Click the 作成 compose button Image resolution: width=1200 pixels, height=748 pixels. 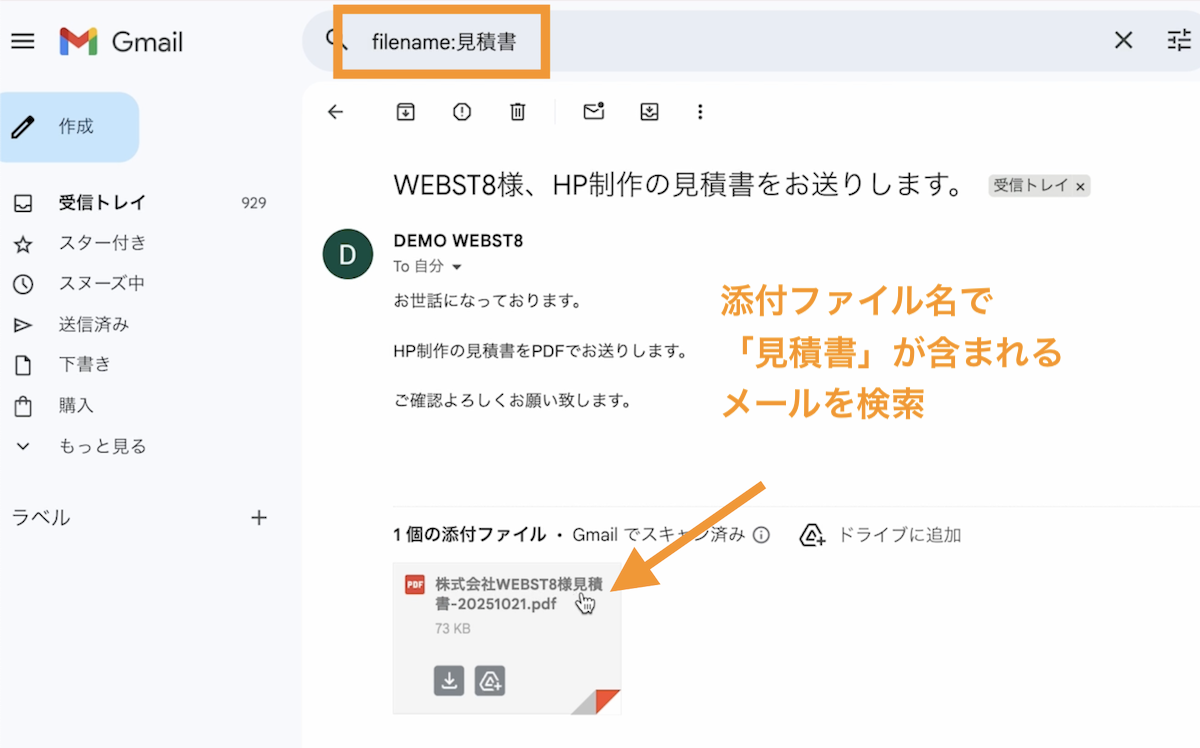coord(70,127)
